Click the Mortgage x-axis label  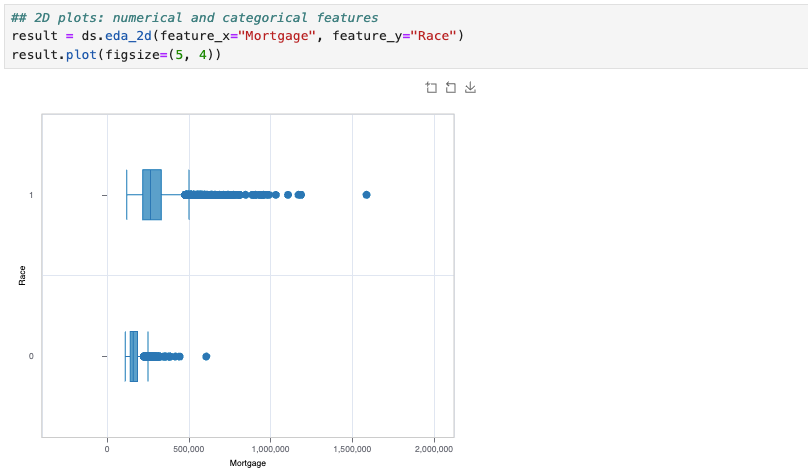pos(248,463)
